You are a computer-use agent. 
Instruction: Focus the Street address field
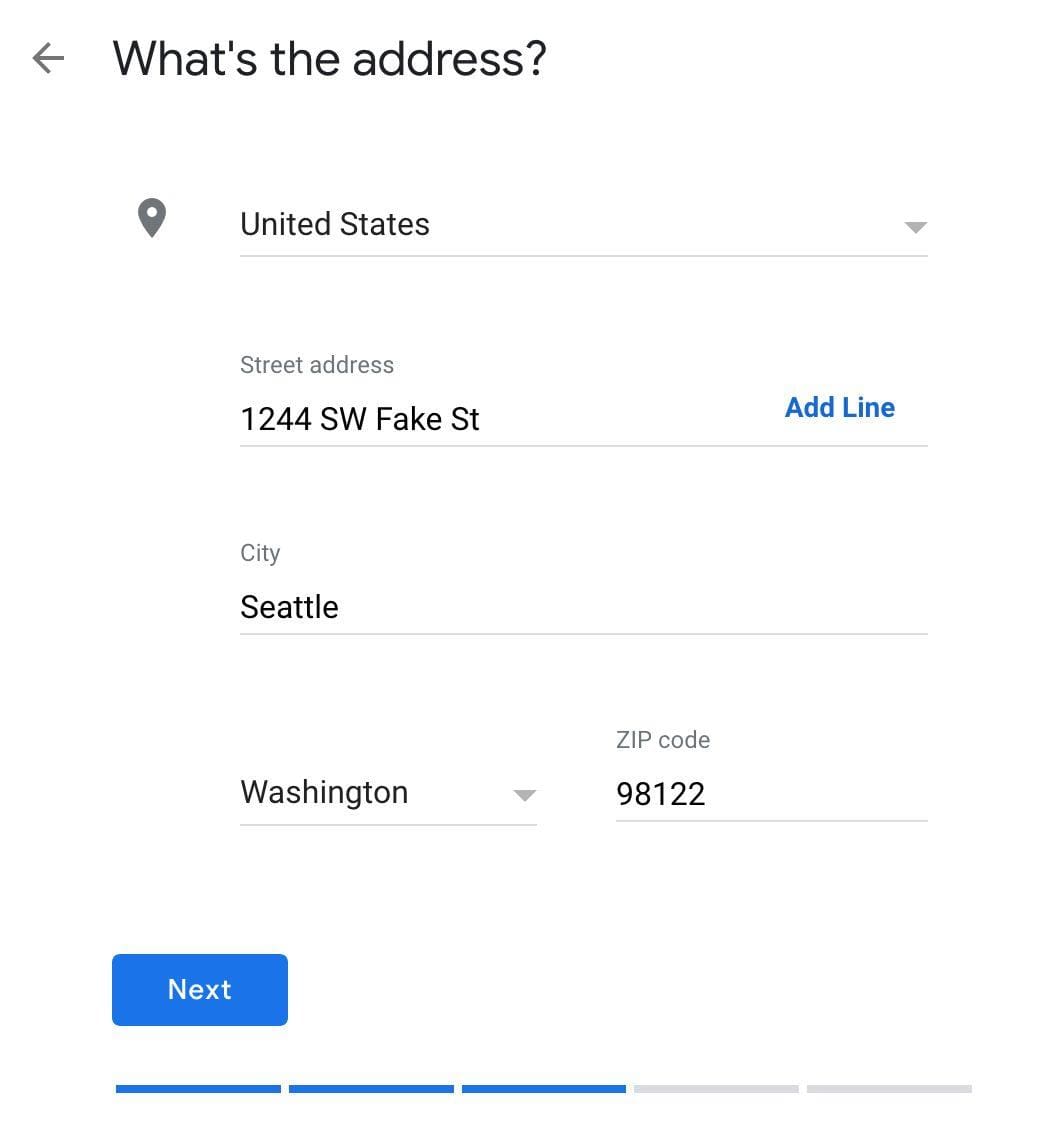click(500, 419)
